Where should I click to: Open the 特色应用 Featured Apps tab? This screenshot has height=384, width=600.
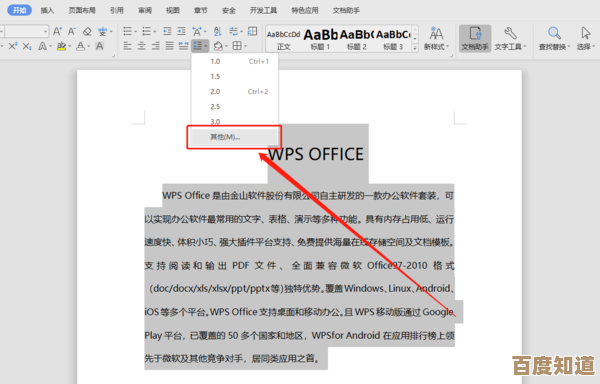click(x=305, y=10)
